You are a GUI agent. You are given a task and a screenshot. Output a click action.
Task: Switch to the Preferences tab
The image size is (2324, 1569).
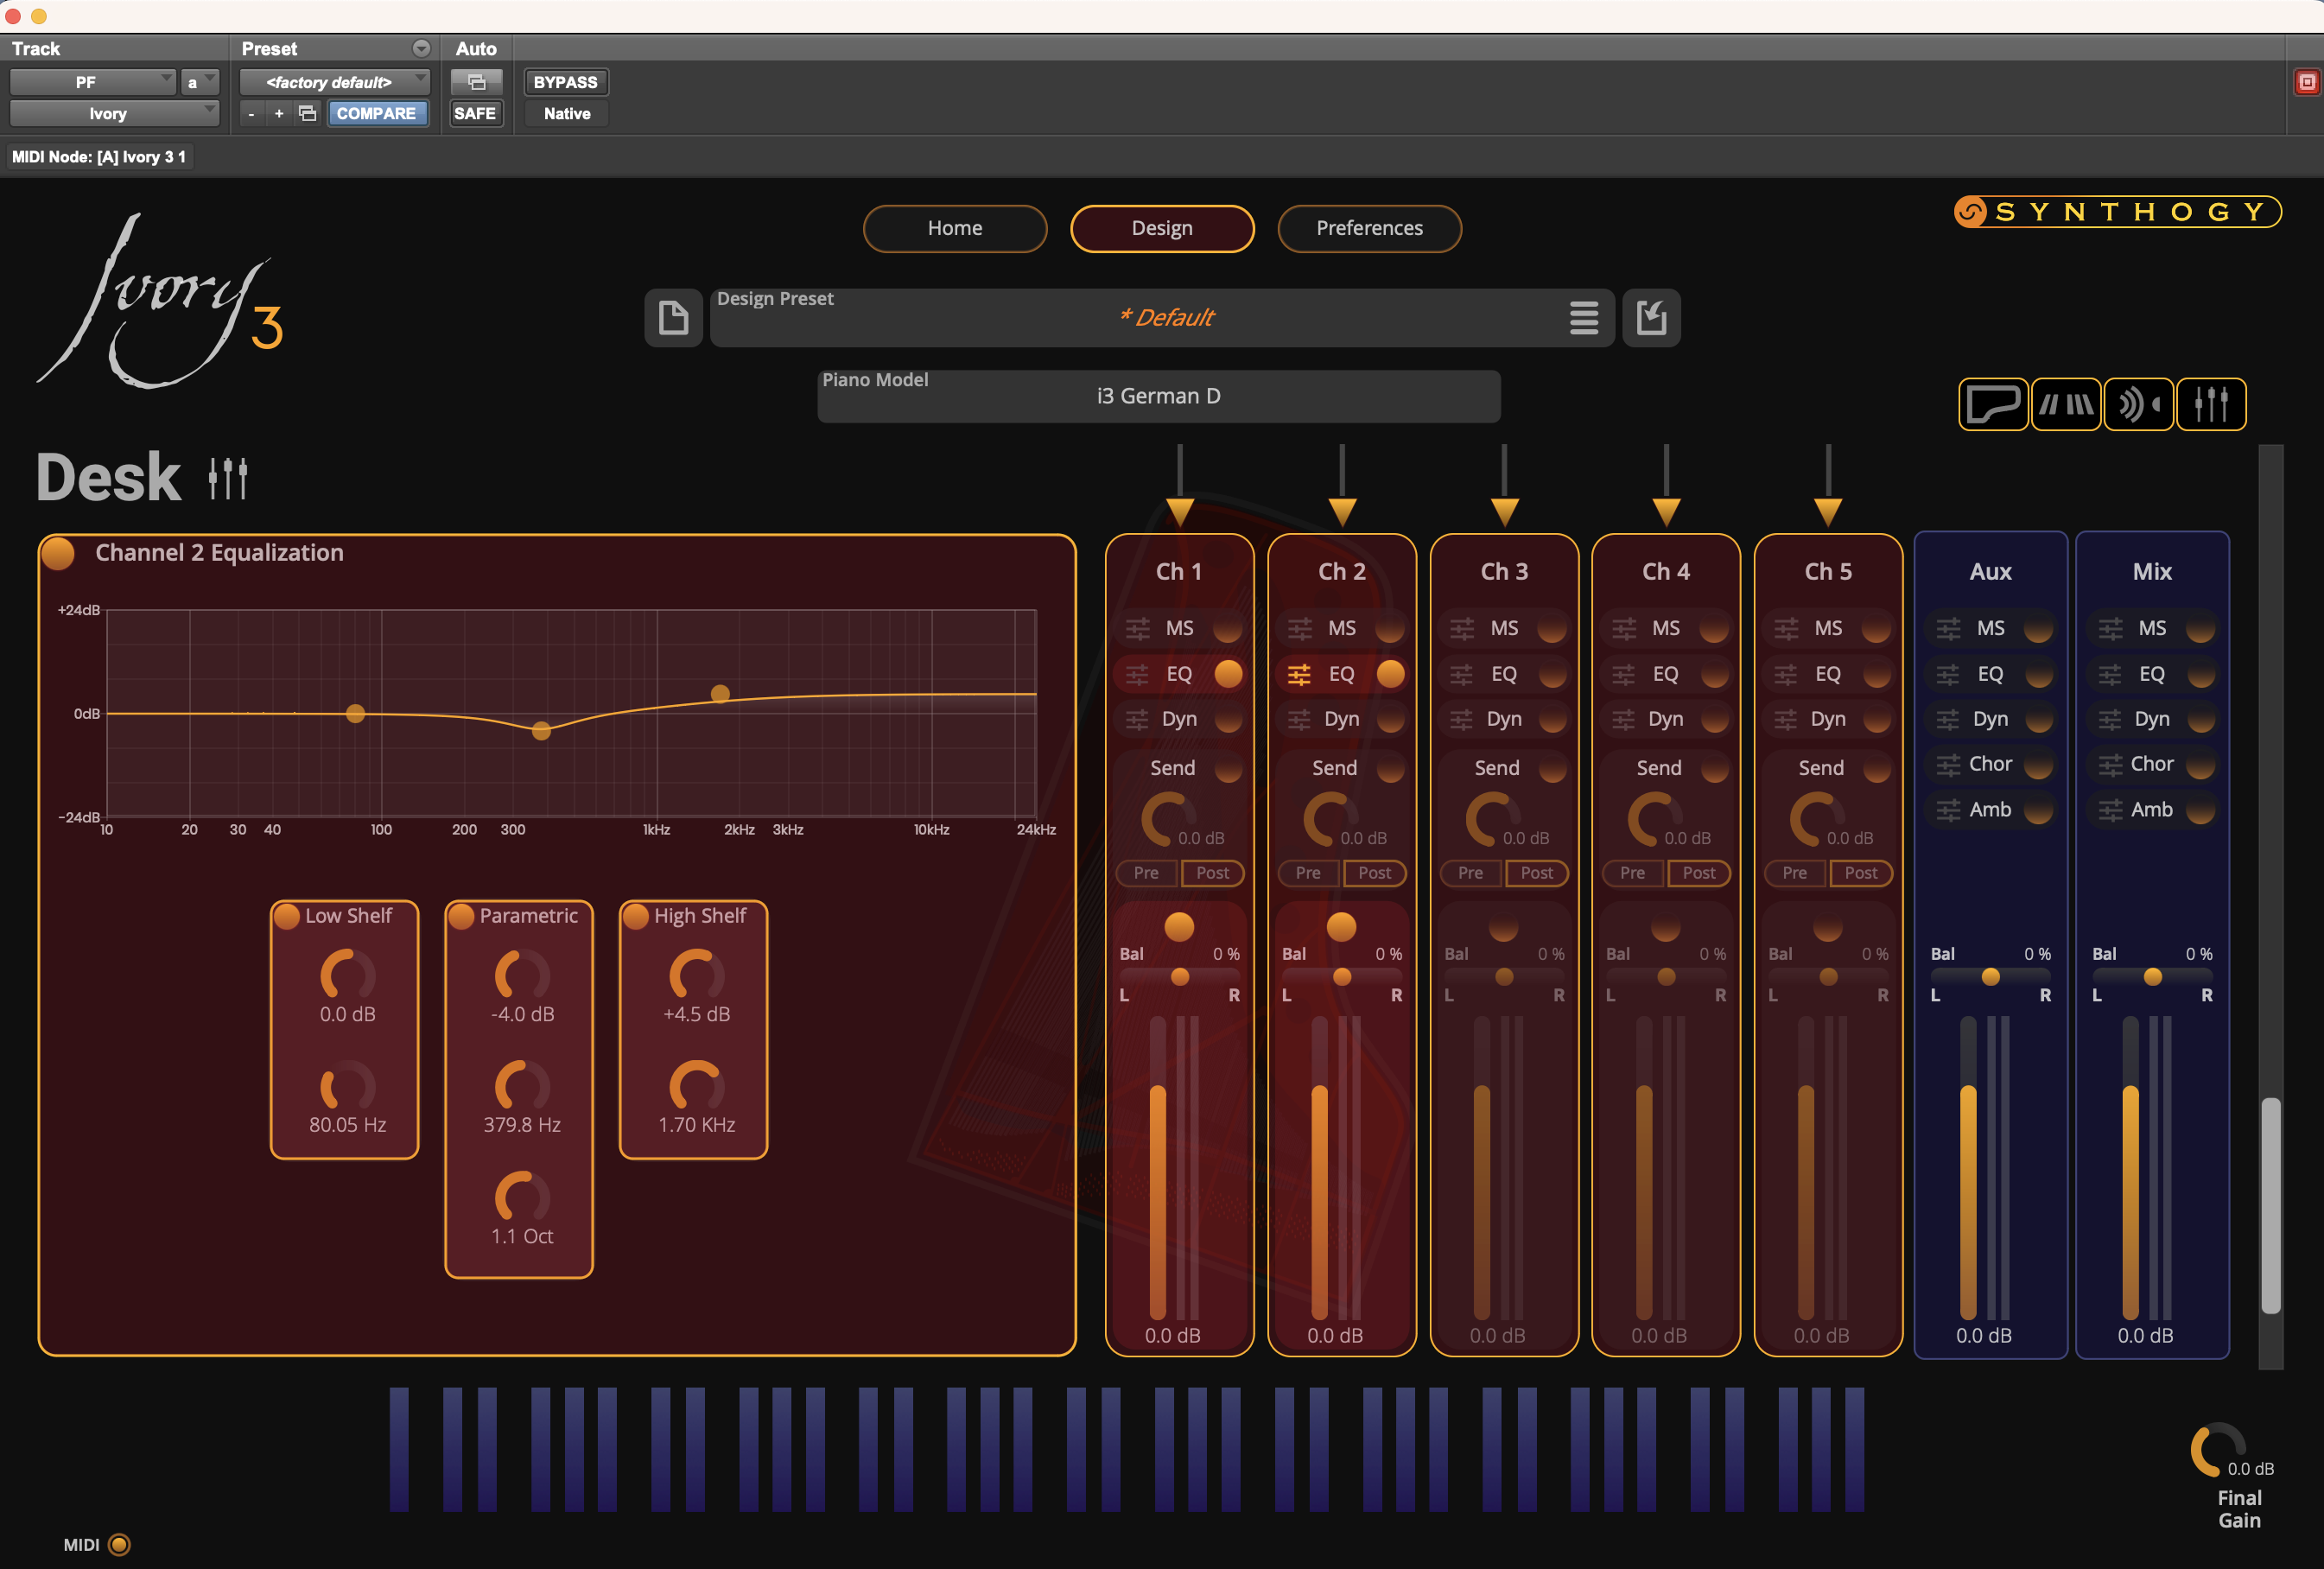point(1369,228)
